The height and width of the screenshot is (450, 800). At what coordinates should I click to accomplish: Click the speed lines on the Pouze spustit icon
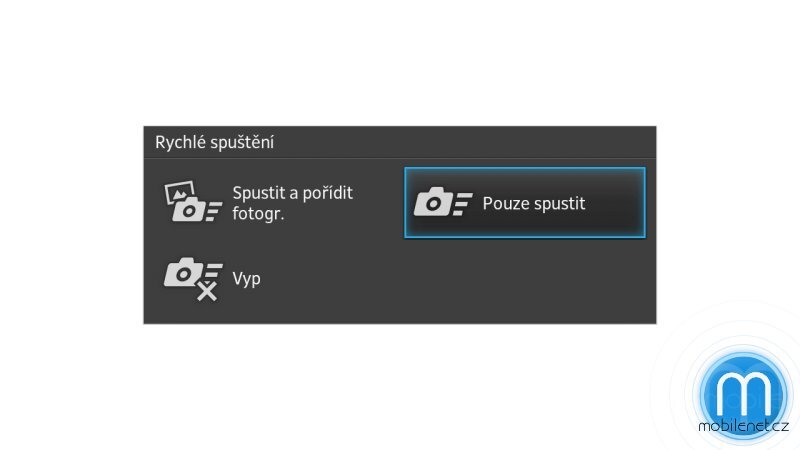click(460, 203)
